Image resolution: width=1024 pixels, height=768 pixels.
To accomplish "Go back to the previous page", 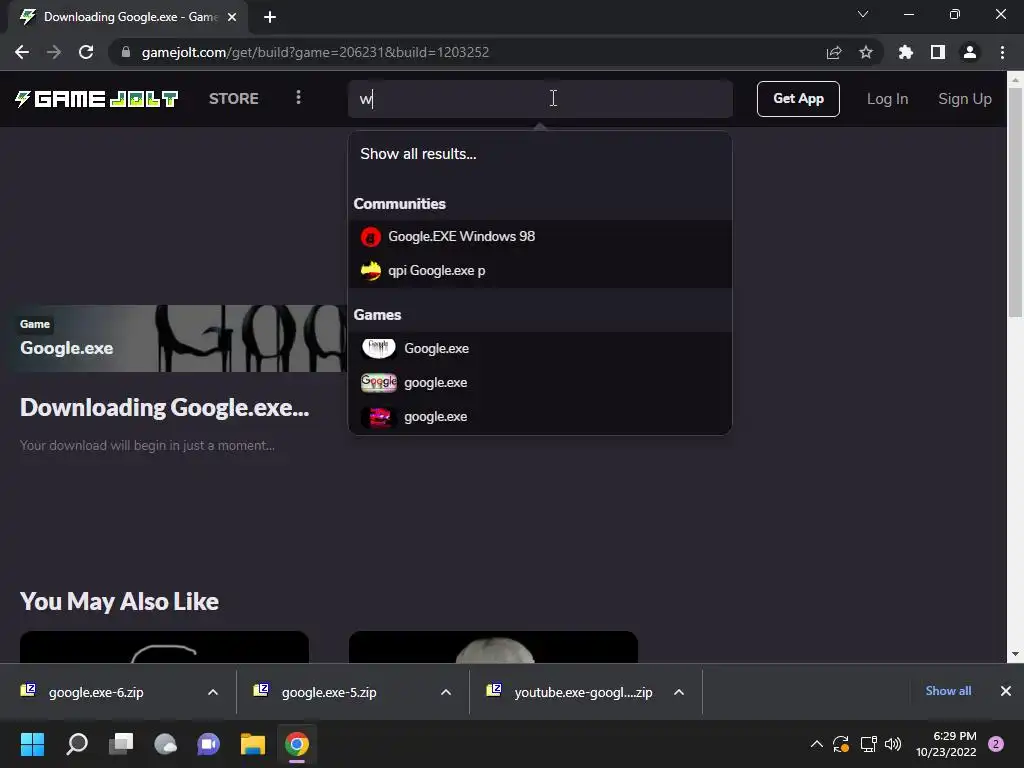I will [x=22, y=52].
